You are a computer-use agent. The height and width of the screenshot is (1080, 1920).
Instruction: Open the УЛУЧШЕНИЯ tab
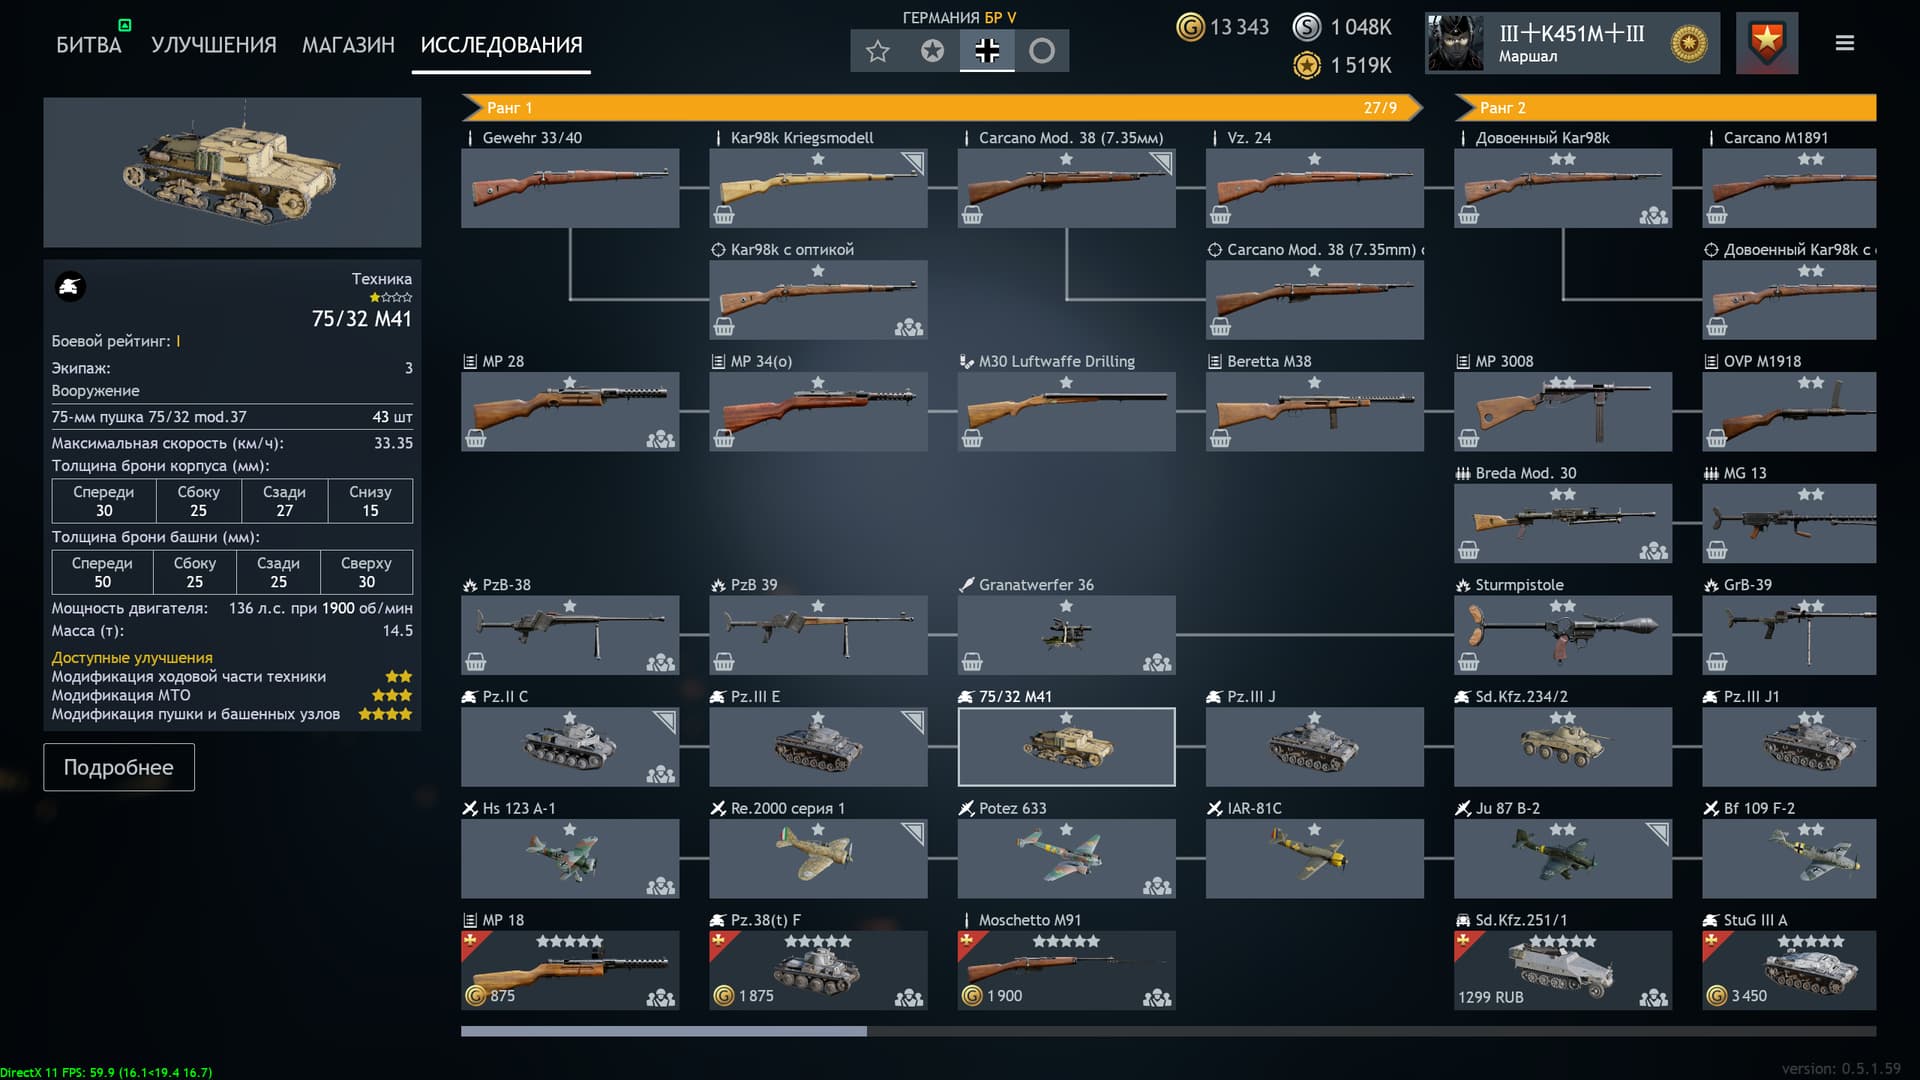pyautogui.click(x=213, y=45)
